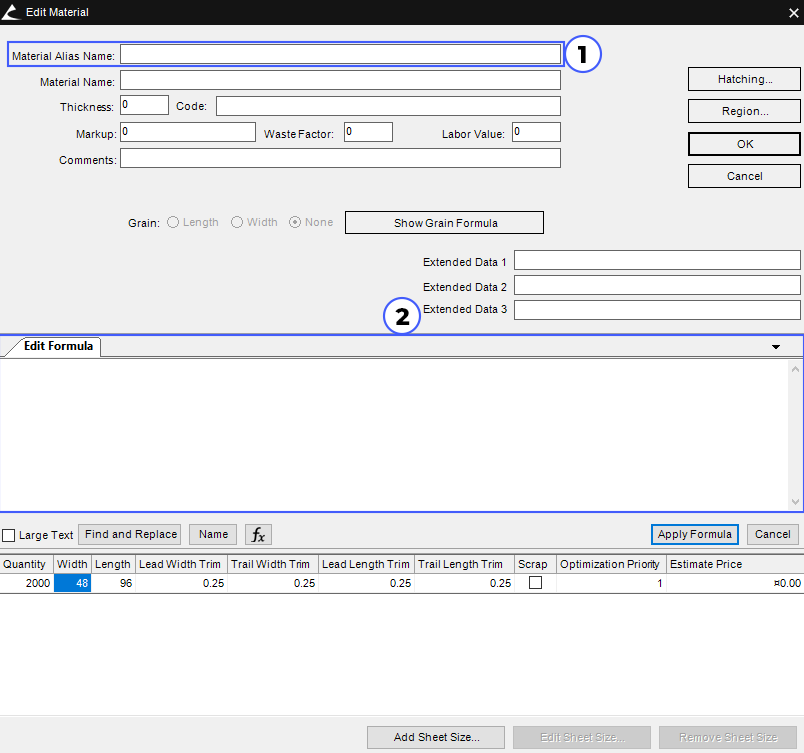This screenshot has width=804, height=753.
Task: Toggle the Scrap checkbox in sheet row
Action: [535, 583]
